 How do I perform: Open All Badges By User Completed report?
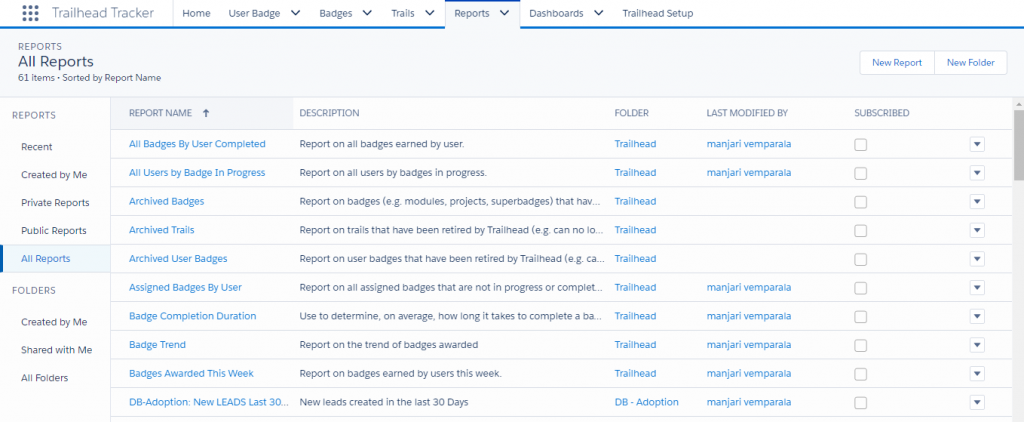click(197, 144)
